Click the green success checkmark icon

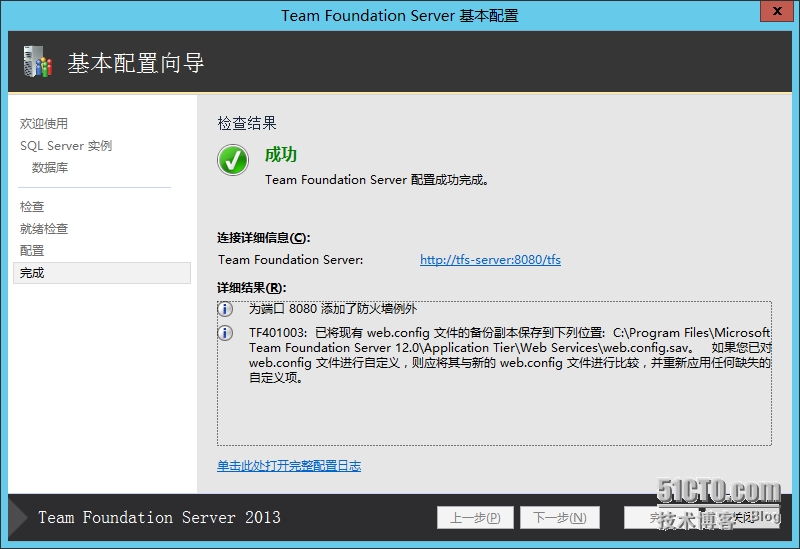[x=233, y=160]
